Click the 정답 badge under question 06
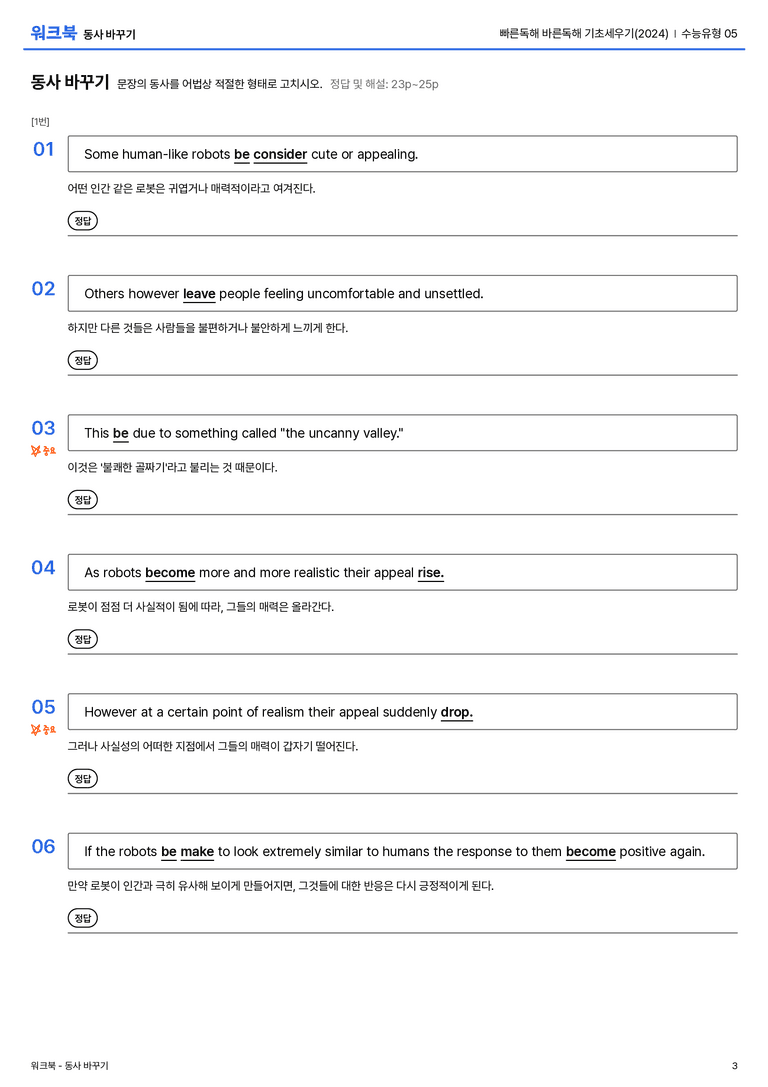The width and height of the screenshot is (768, 1087). coord(82,918)
